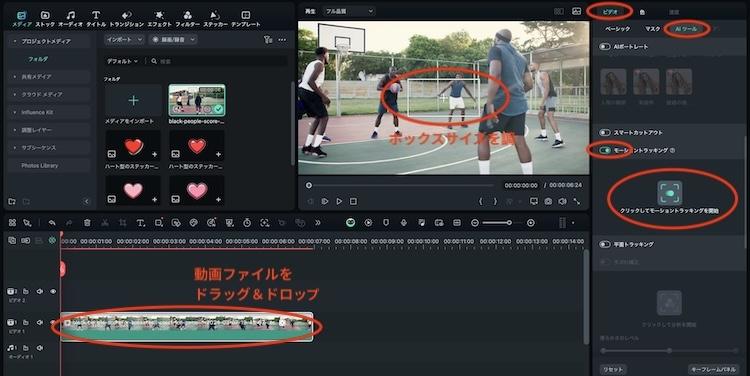Add first red heart sticker to timeline

click(154, 154)
